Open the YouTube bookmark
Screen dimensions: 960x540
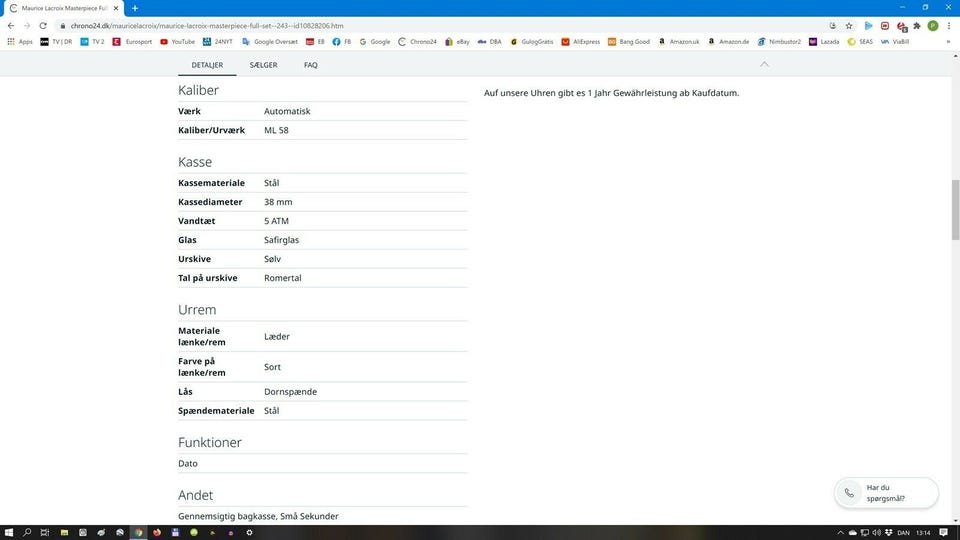pos(178,42)
